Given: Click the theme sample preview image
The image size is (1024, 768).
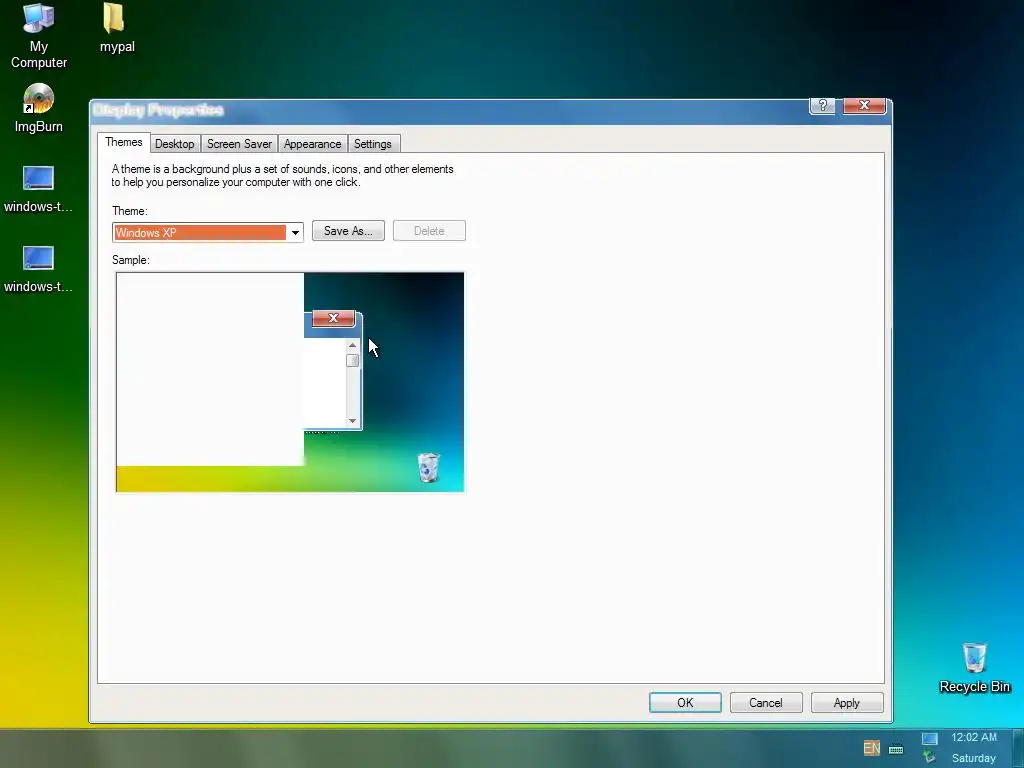Looking at the screenshot, I should point(290,382).
